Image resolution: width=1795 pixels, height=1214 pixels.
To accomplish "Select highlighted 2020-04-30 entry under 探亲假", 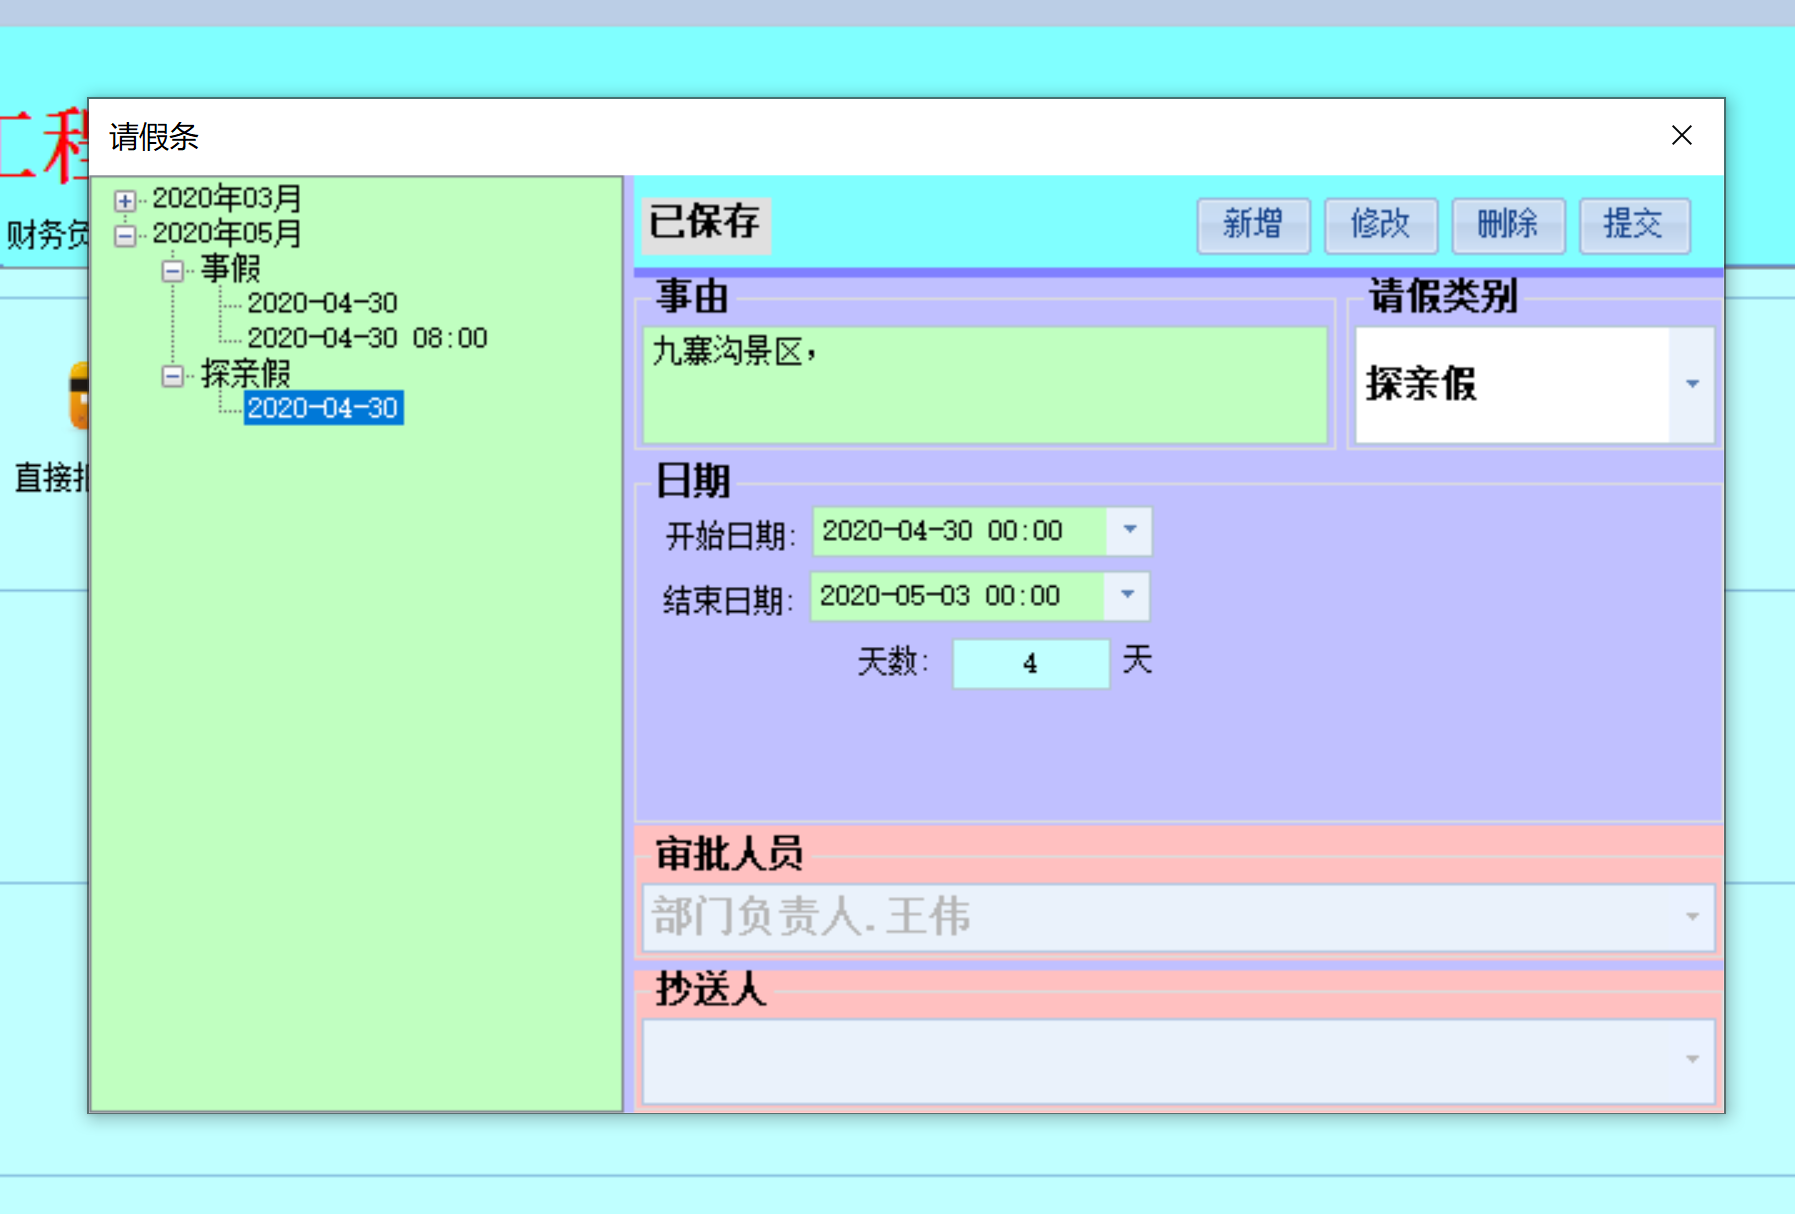I will [323, 408].
